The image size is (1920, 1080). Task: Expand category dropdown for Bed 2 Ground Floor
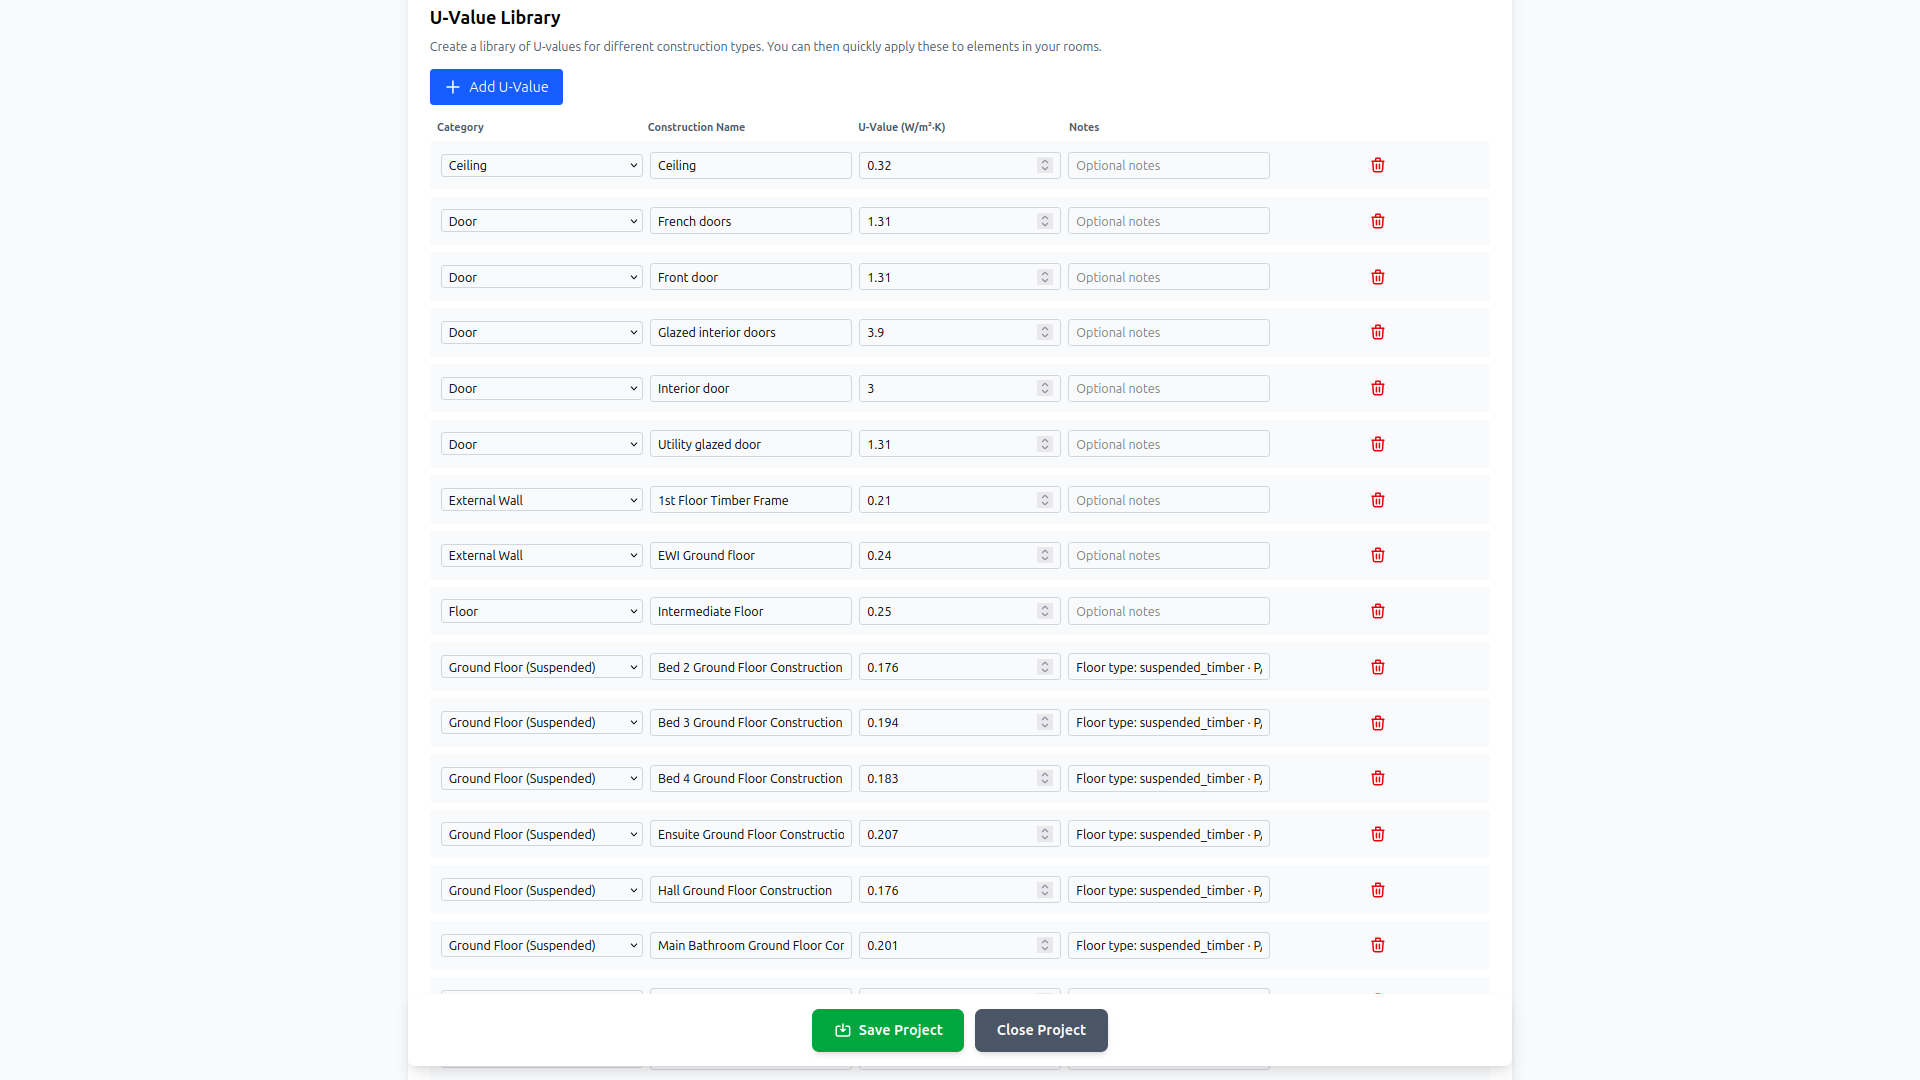click(x=541, y=667)
